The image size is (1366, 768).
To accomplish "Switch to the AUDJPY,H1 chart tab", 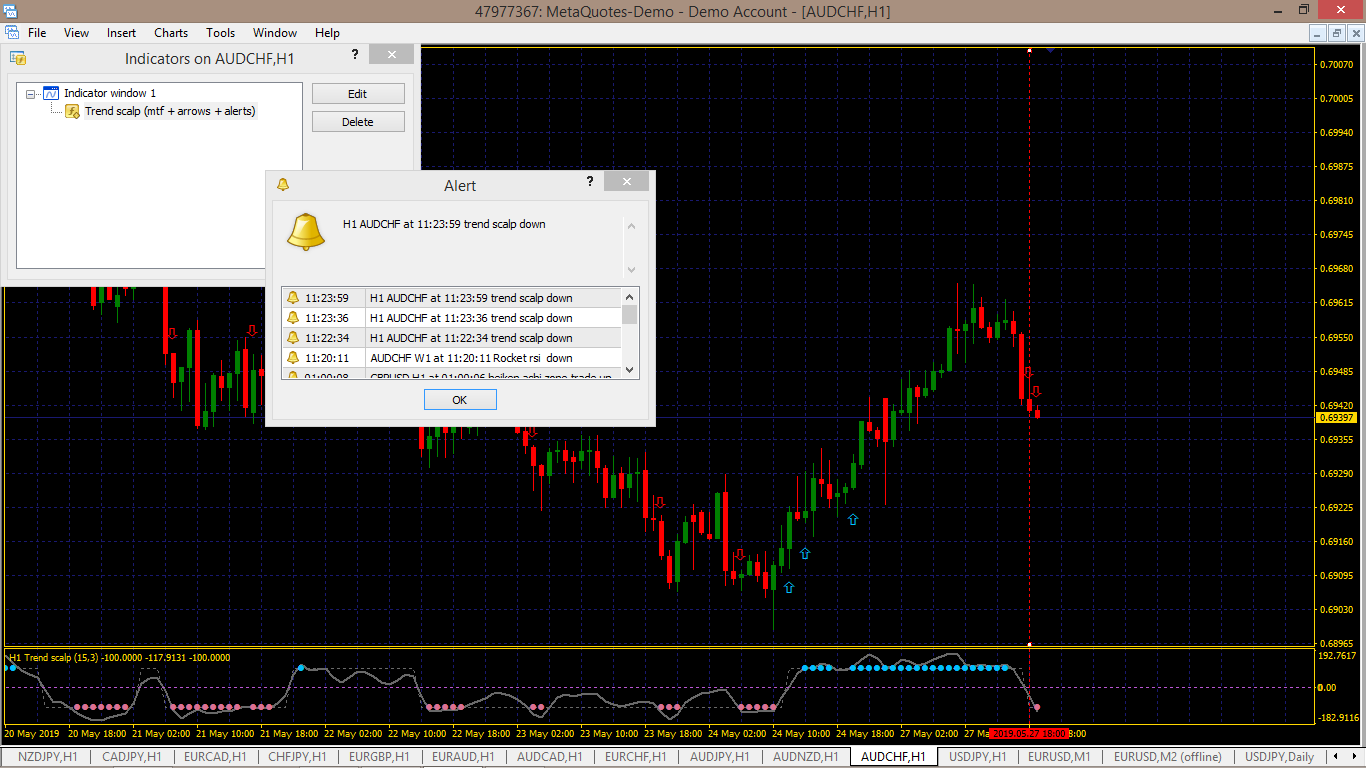I will click(720, 757).
